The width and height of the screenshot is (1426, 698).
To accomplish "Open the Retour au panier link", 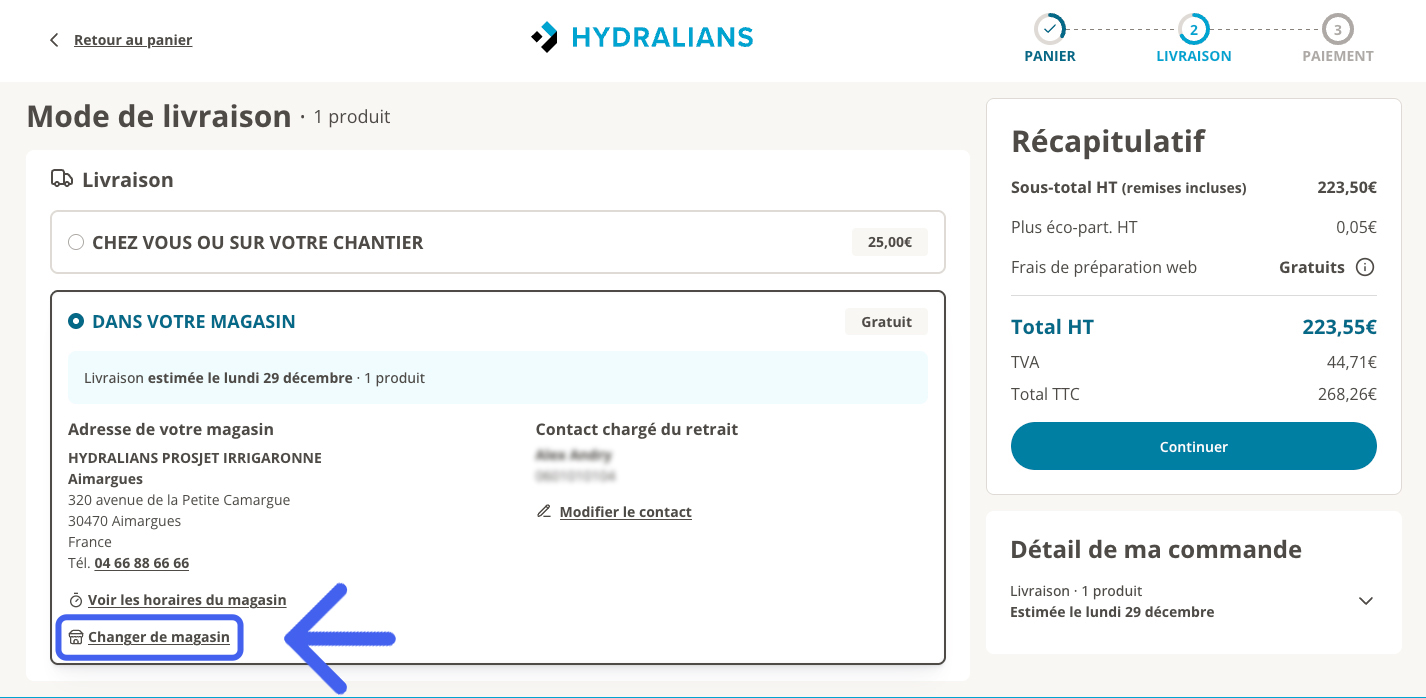I will pos(133,40).
